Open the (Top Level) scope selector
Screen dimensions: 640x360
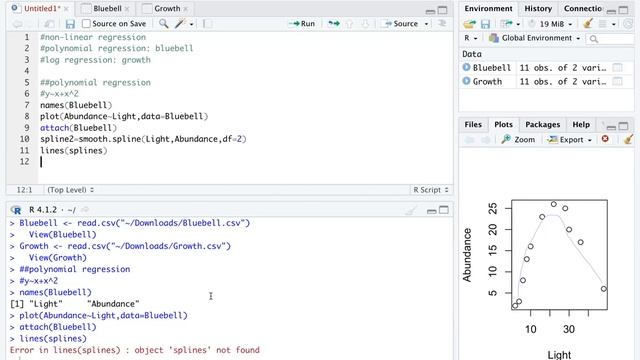[71, 190]
